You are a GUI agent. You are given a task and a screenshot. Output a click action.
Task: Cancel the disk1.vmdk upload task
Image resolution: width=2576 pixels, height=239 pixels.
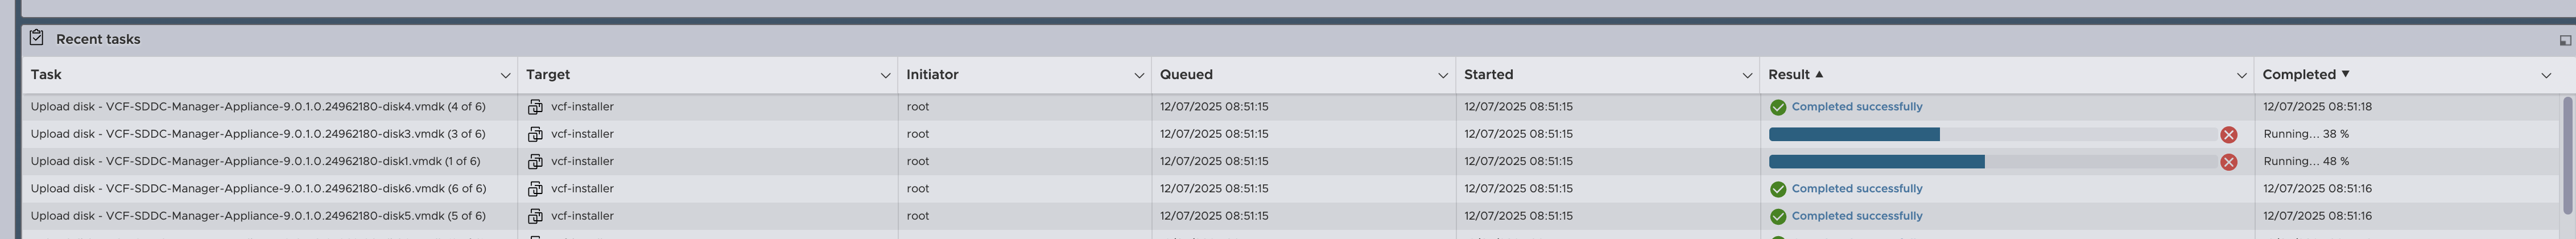click(2228, 162)
